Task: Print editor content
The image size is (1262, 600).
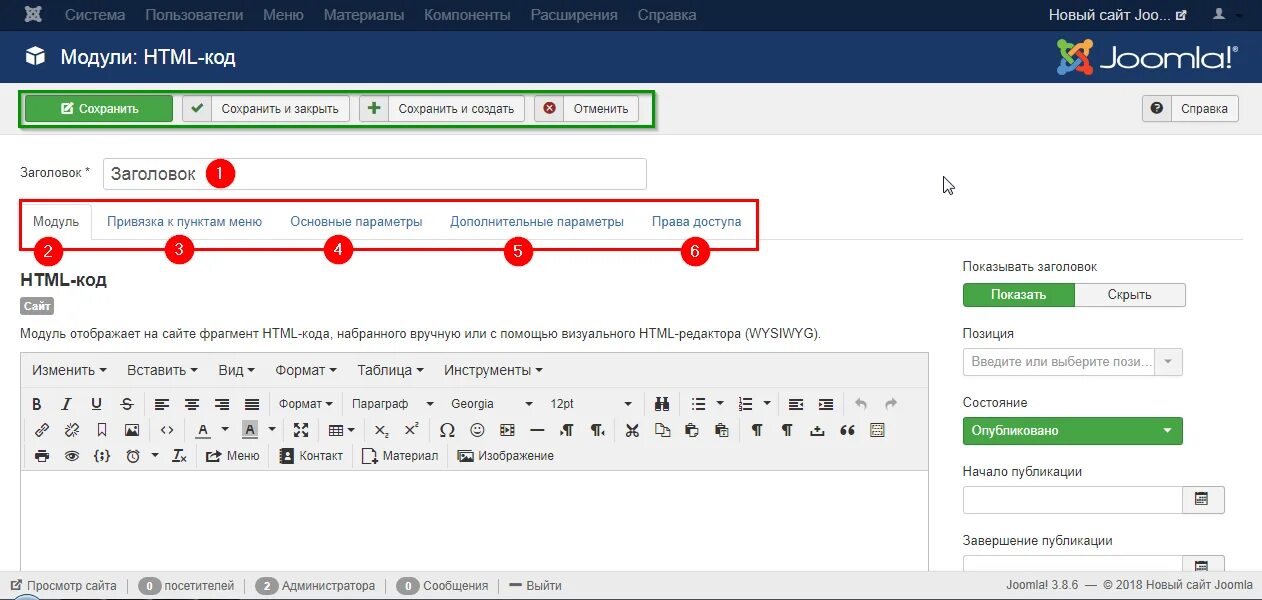Action: (41, 456)
